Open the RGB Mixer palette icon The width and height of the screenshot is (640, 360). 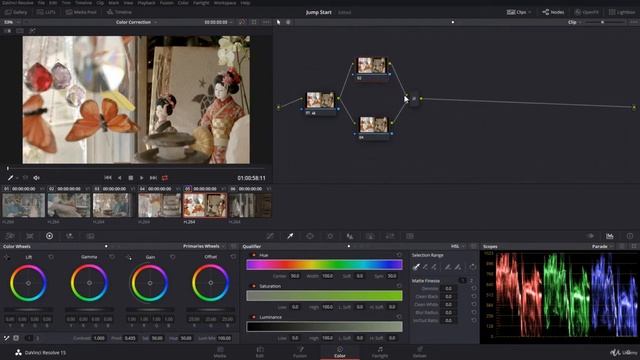tap(69, 236)
